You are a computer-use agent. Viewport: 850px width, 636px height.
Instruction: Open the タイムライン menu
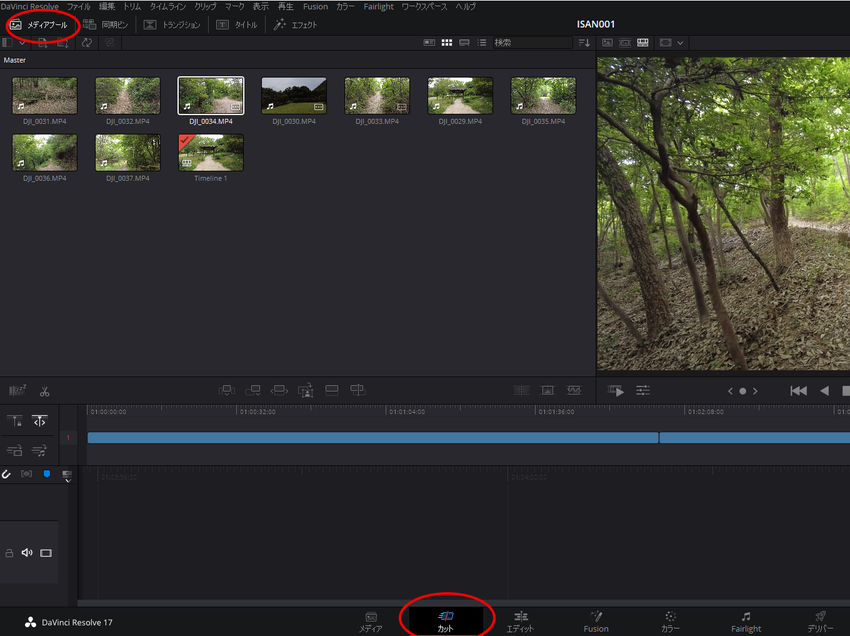pos(168,7)
